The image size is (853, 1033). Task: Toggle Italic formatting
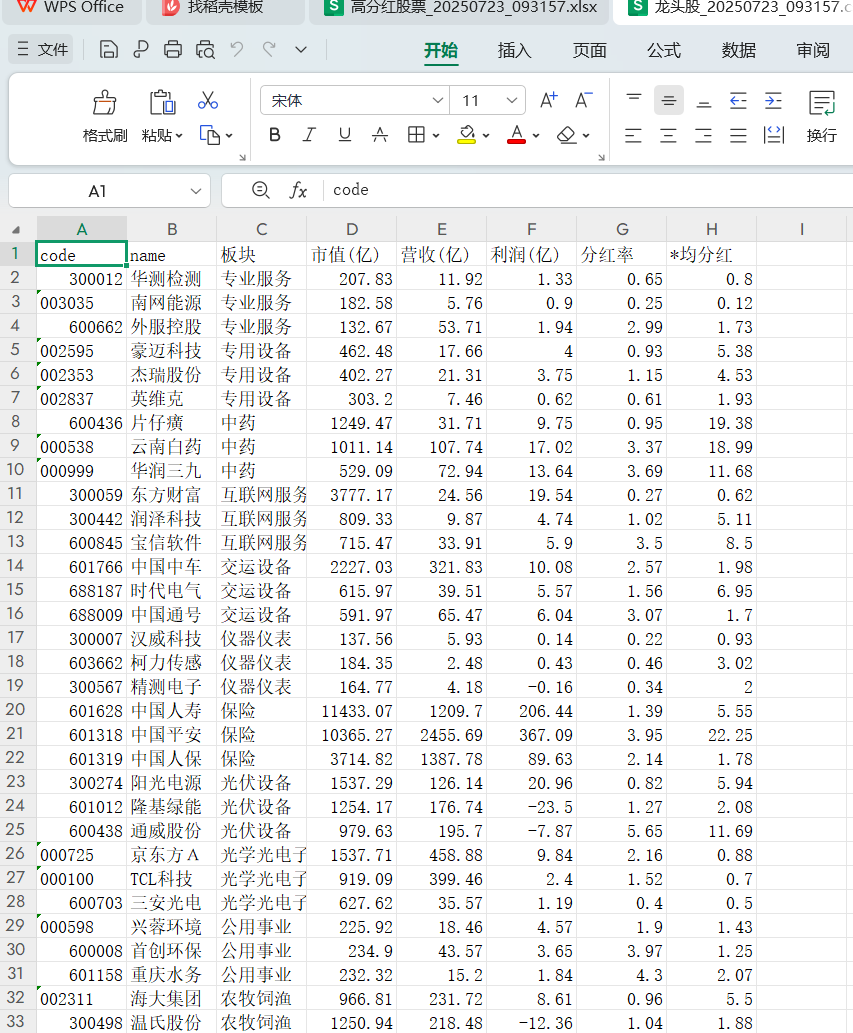pos(309,135)
